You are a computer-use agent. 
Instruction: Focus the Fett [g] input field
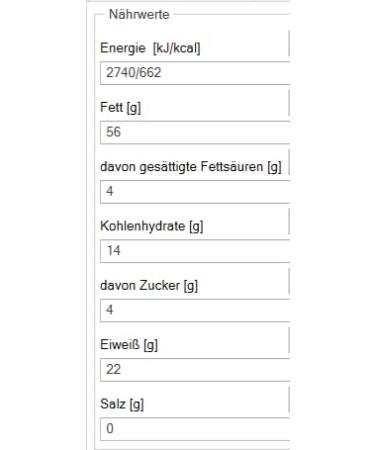pos(195,132)
